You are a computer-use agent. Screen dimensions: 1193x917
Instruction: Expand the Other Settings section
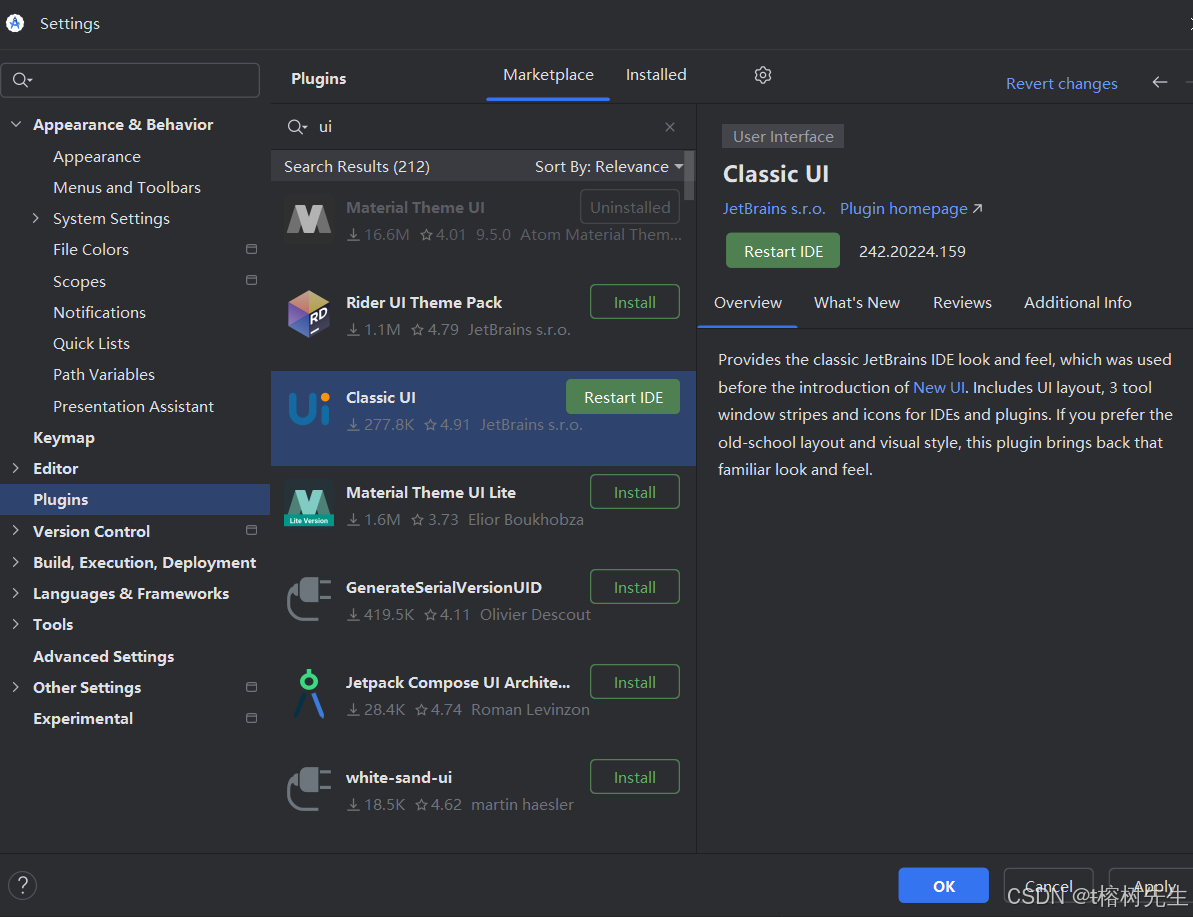pos(16,687)
